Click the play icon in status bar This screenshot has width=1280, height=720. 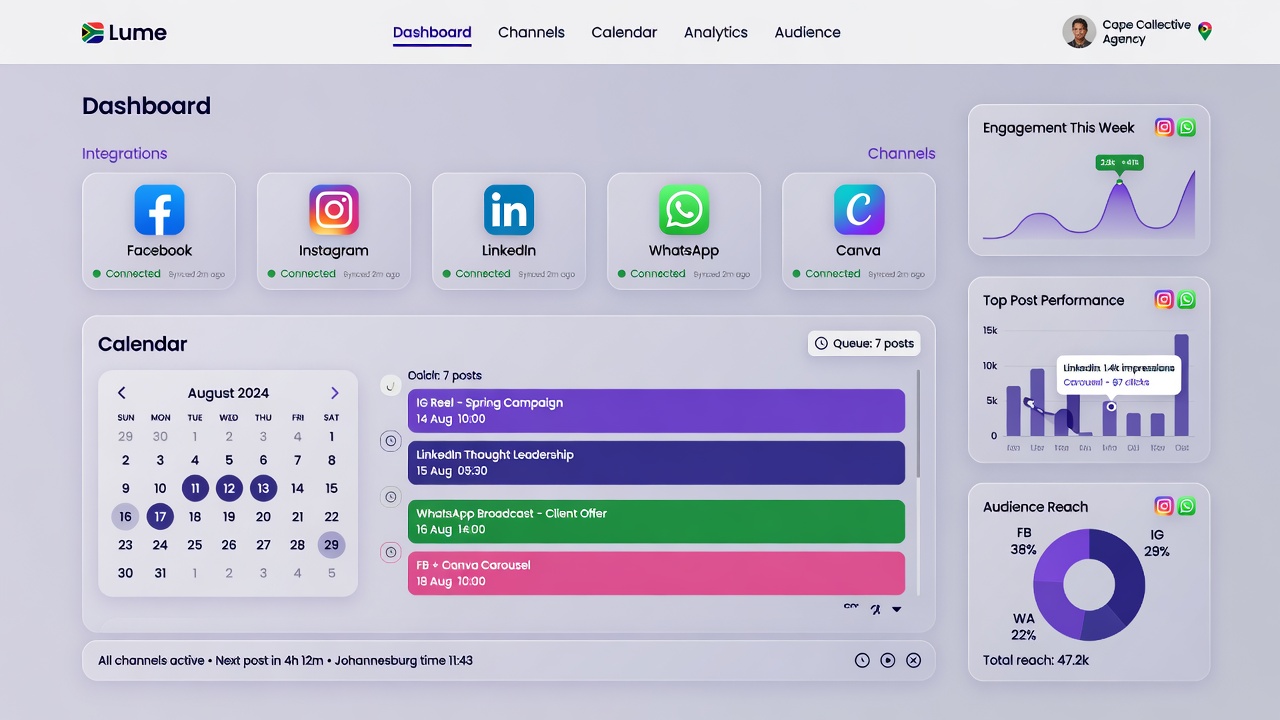pos(888,660)
